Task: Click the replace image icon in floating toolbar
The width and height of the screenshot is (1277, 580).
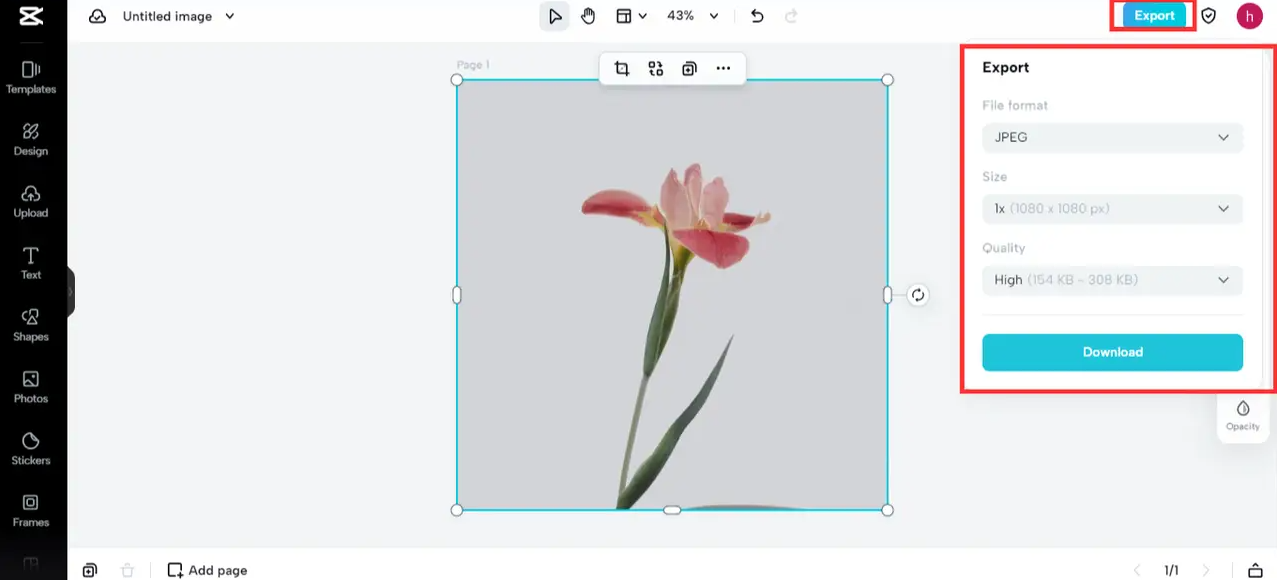Action: (x=656, y=68)
